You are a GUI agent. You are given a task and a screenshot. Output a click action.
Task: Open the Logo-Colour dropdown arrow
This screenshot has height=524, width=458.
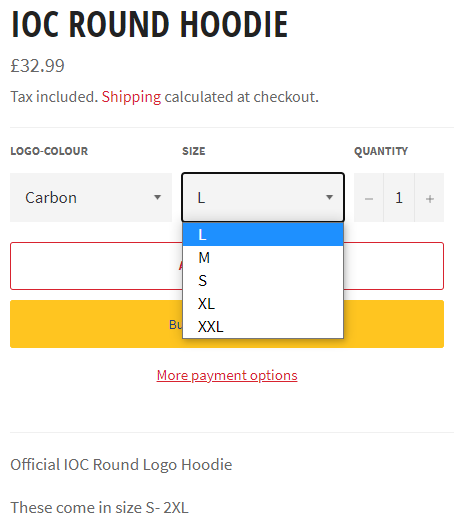(x=157, y=197)
